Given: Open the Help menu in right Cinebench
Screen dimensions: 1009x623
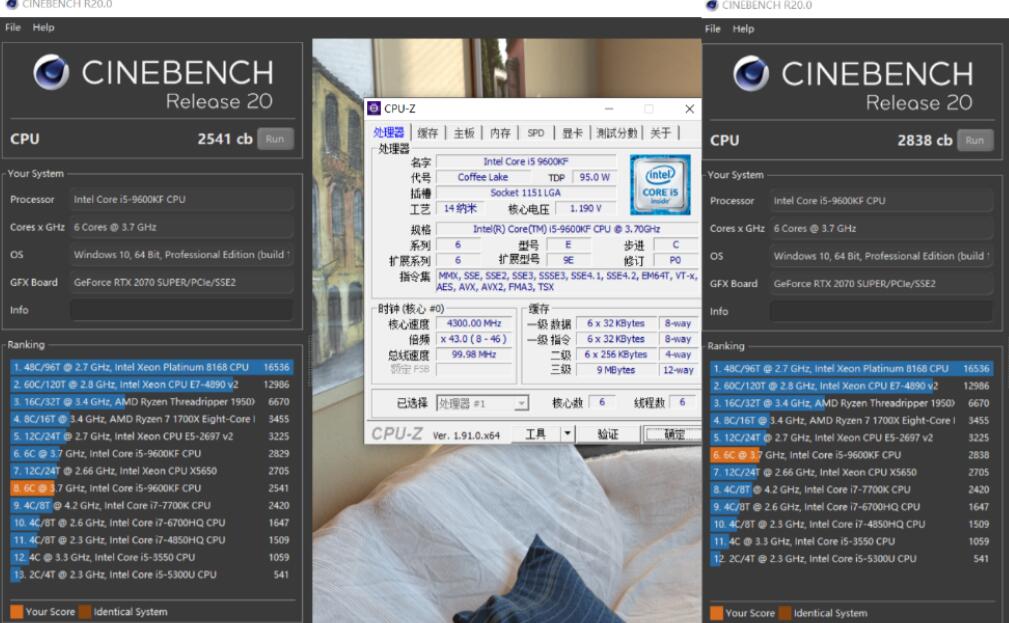Looking at the screenshot, I should 745,28.
